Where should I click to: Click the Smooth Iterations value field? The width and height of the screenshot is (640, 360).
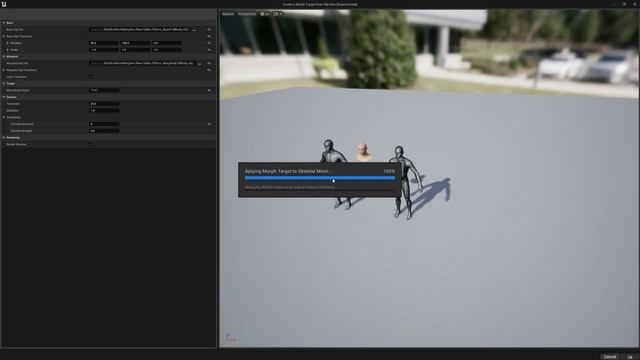tap(104, 124)
